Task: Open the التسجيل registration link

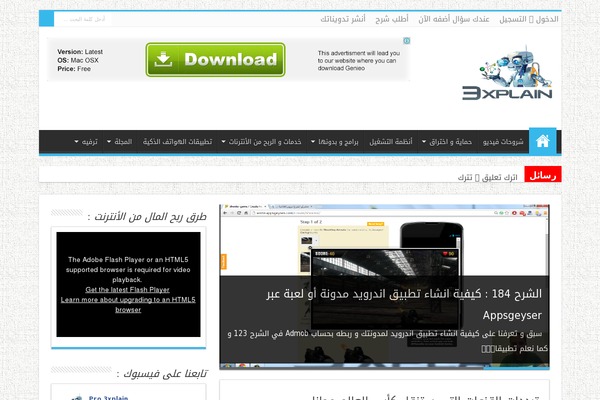Action: pyautogui.click(x=513, y=19)
